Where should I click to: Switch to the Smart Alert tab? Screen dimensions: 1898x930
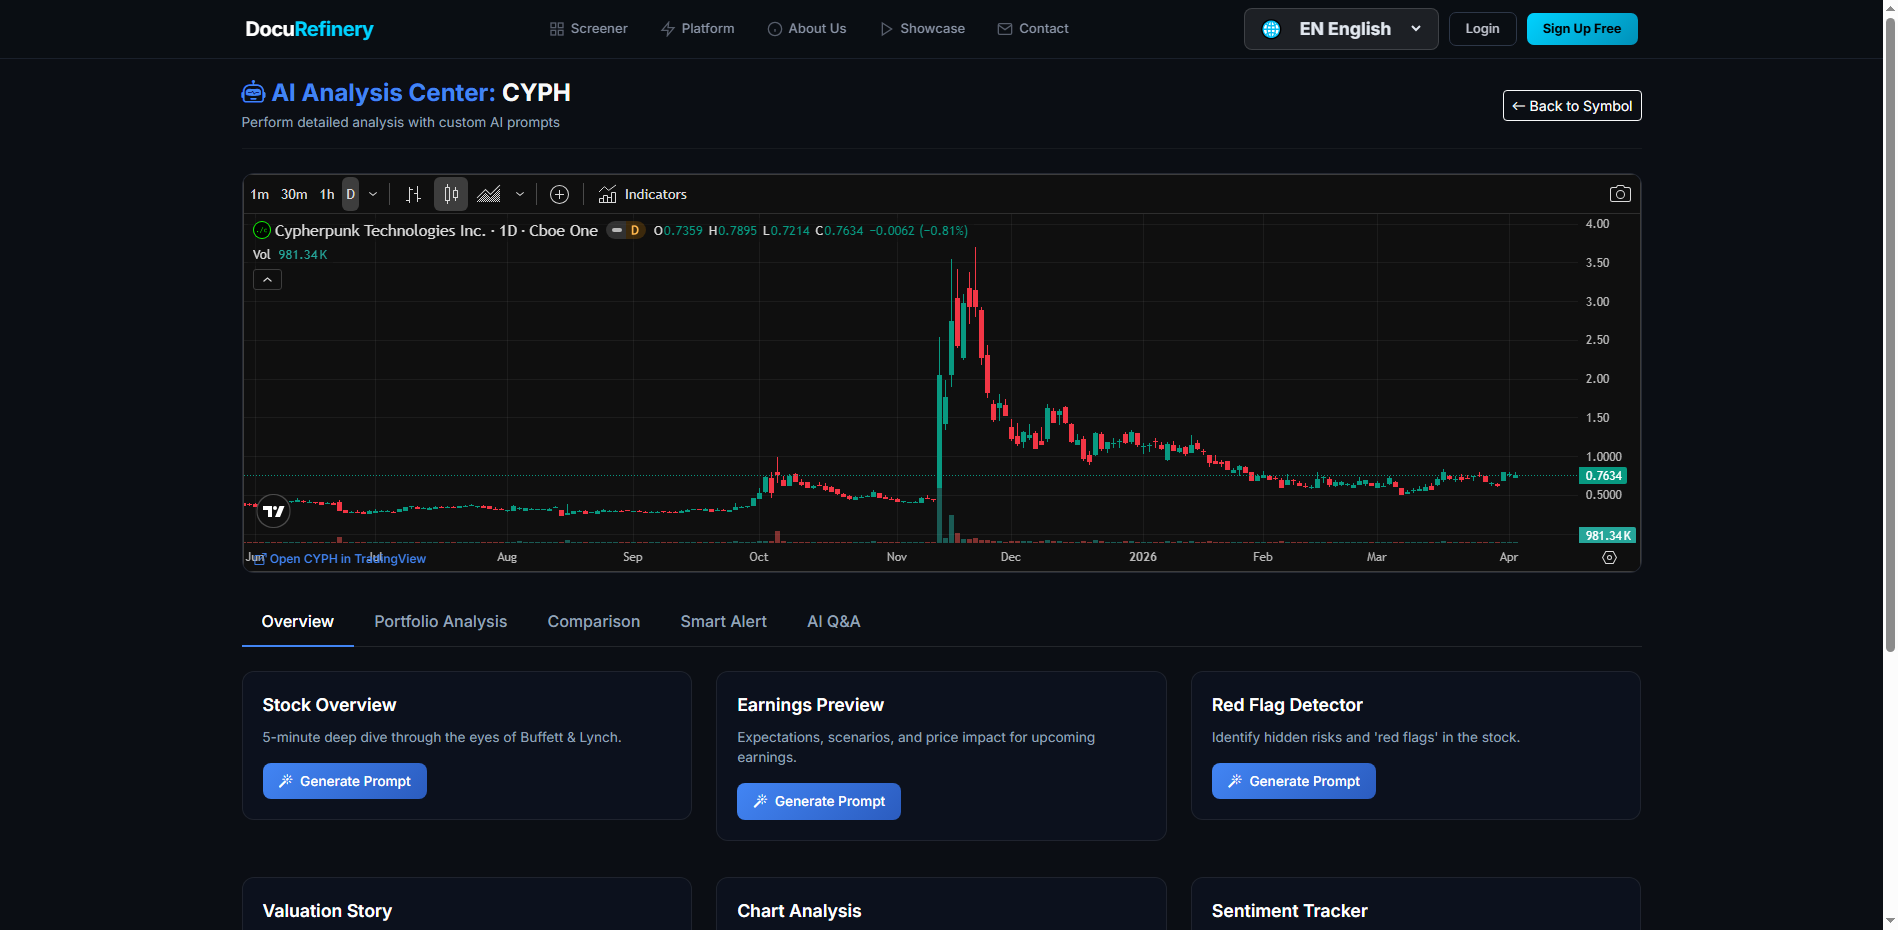[724, 621]
